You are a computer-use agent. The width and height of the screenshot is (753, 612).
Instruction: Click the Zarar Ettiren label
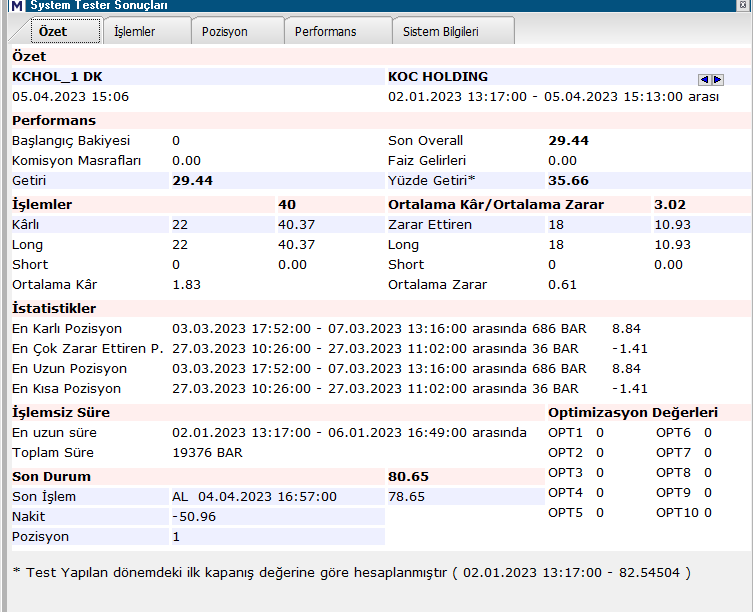pos(430,225)
